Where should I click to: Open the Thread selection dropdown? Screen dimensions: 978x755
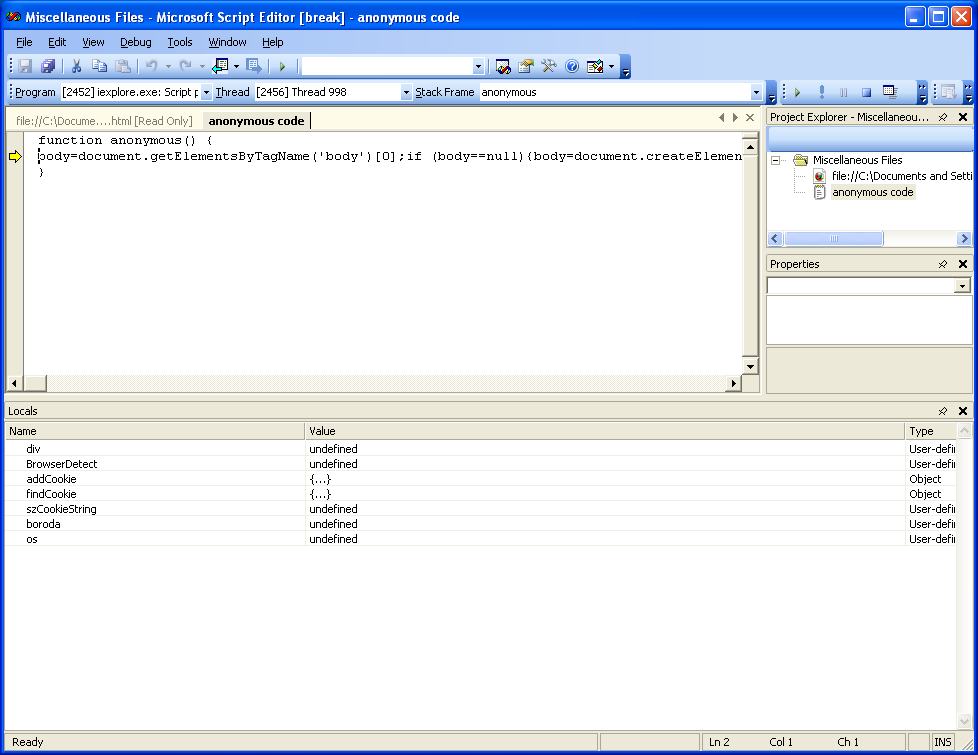click(x=406, y=92)
